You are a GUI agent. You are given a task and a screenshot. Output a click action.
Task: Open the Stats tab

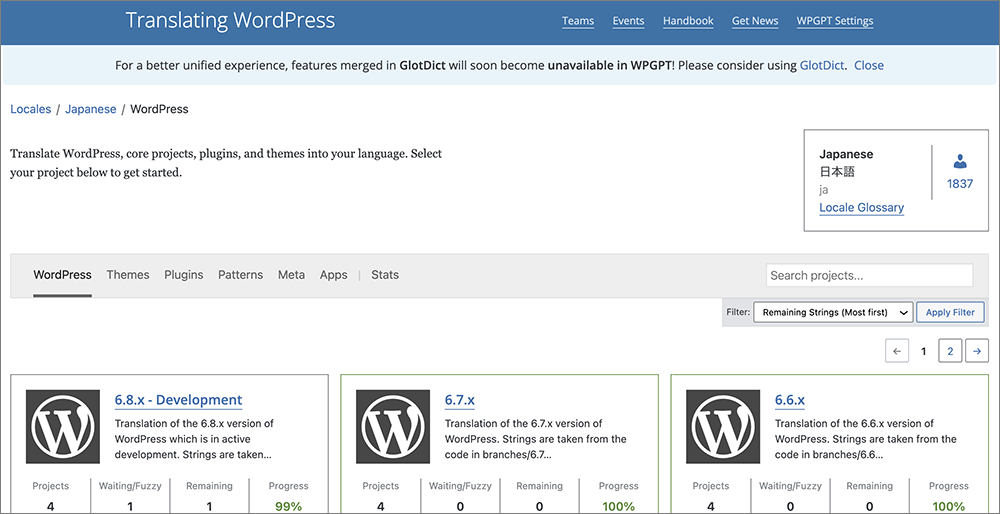385,275
